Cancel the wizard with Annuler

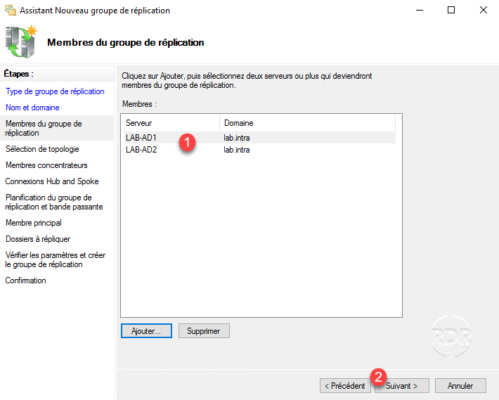(x=460, y=386)
